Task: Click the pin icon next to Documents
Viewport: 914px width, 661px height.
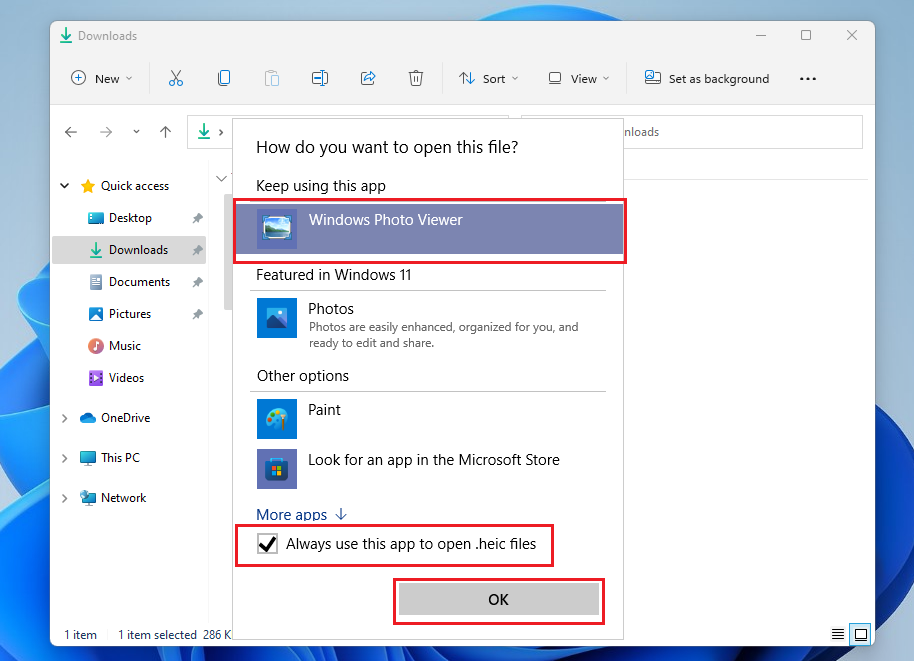Action: [198, 282]
